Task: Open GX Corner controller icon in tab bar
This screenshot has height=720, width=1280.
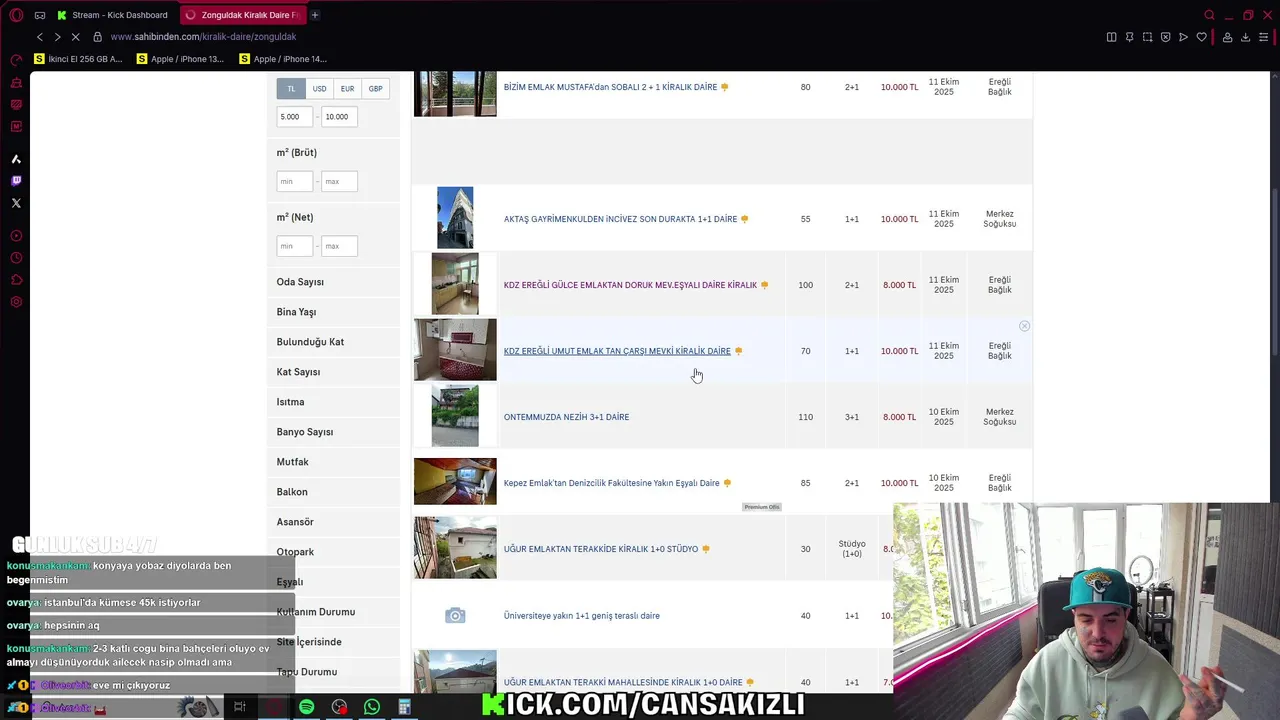Action: pos(40,15)
